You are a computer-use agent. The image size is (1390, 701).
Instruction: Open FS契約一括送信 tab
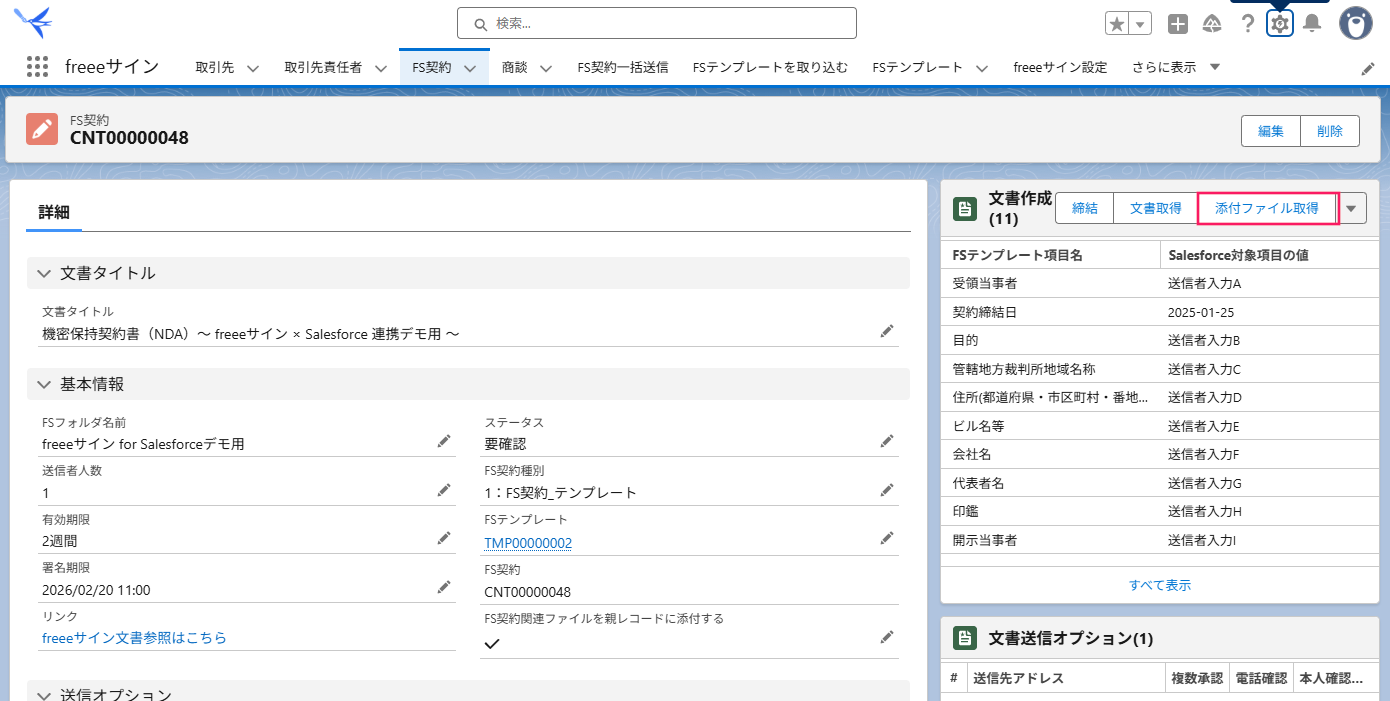point(623,67)
